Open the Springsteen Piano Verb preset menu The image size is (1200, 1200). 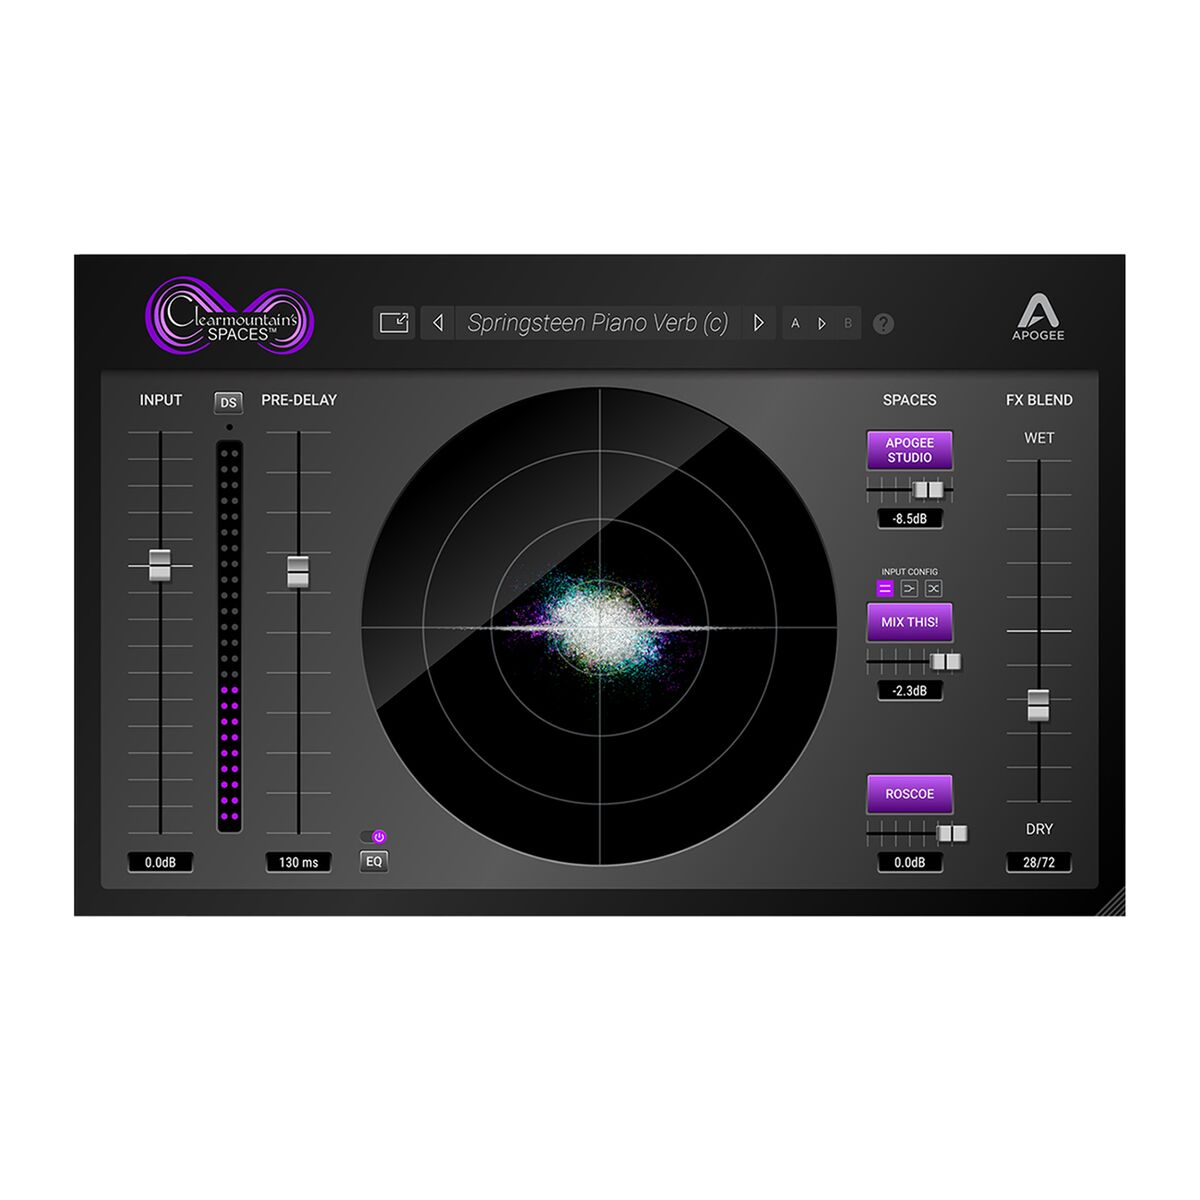click(x=597, y=323)
